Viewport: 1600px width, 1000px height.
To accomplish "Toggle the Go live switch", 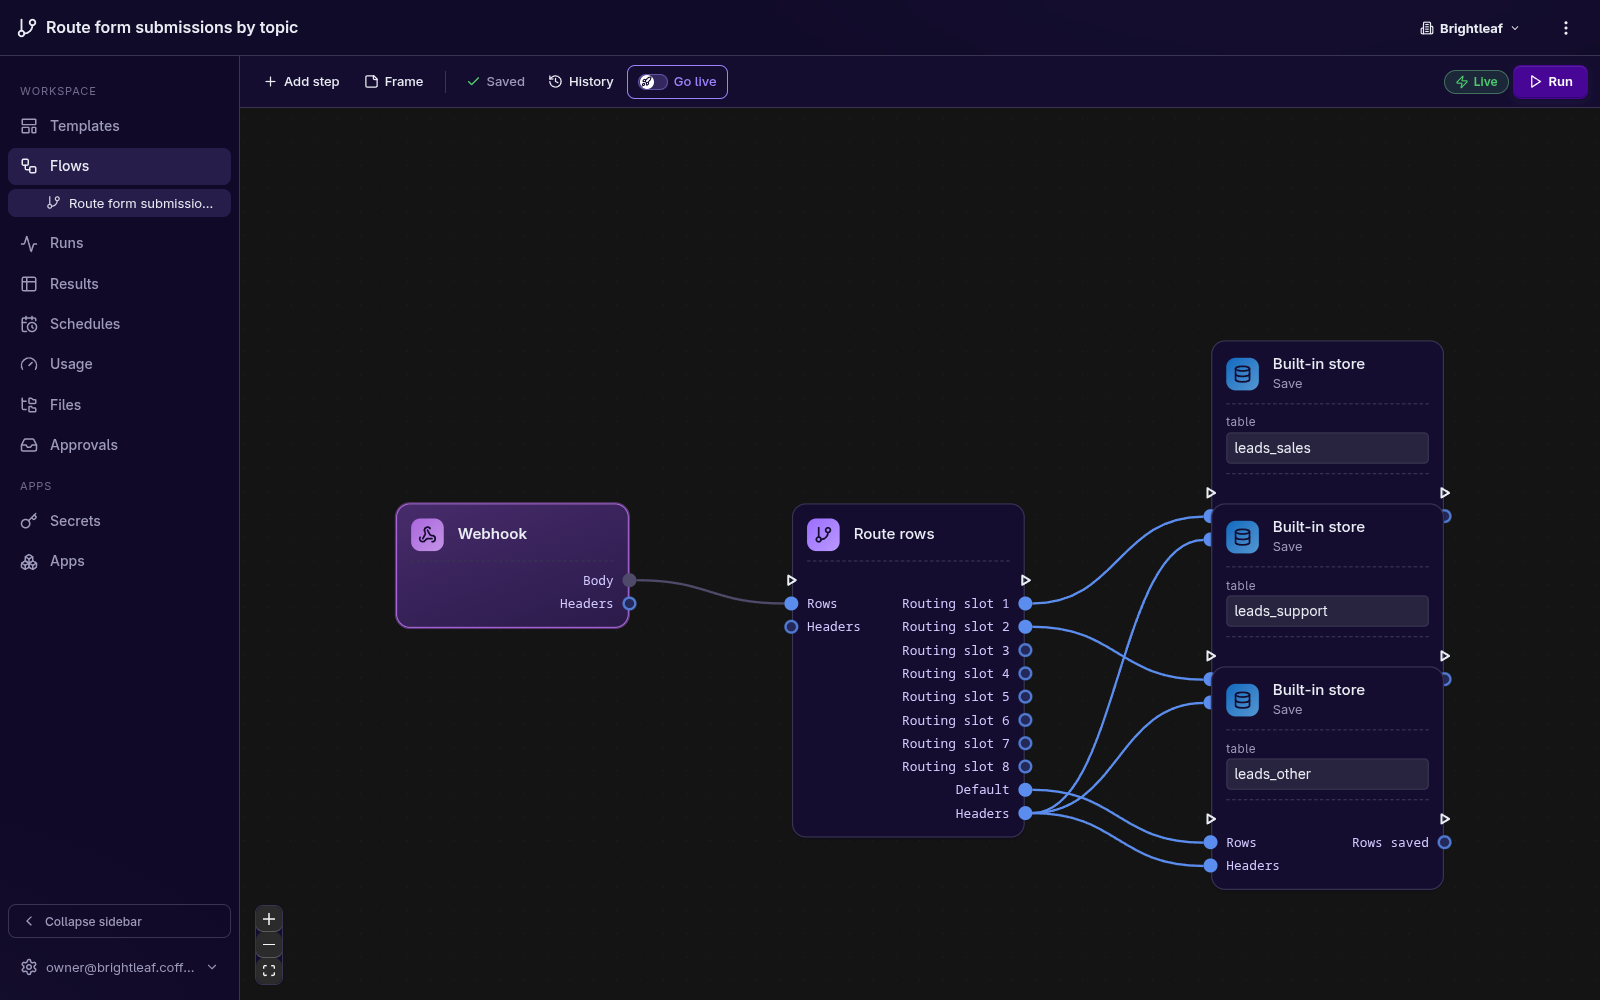I will click(653, 82).
